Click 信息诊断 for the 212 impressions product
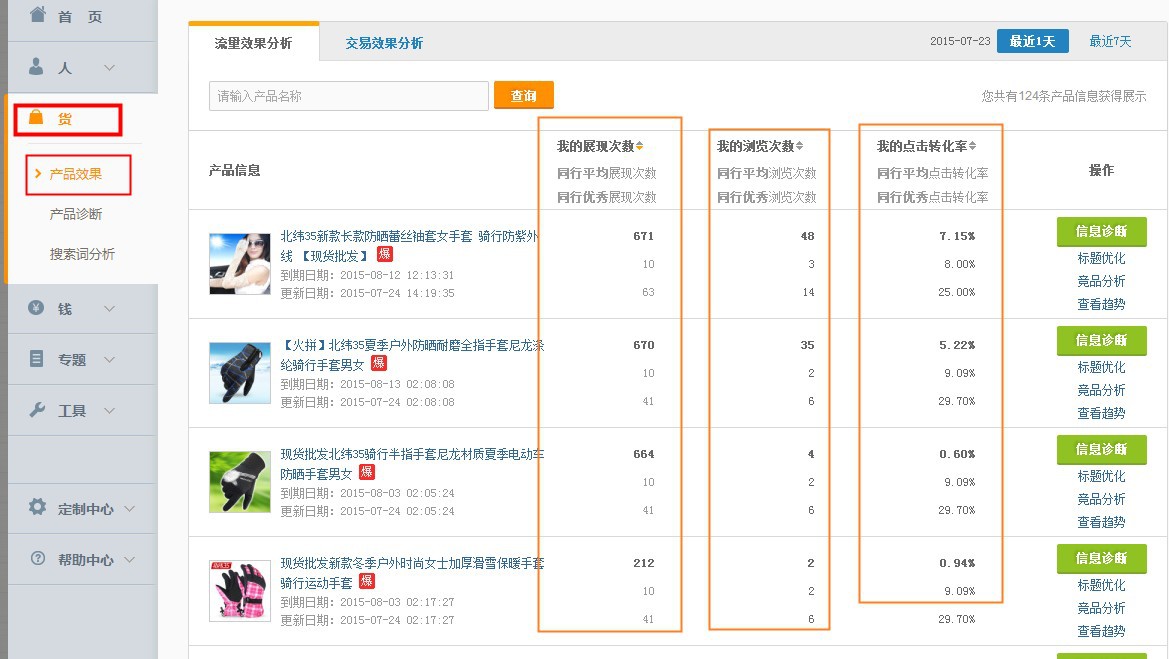The height and width of the screenshot is (659, 1169). [1101, 558]
